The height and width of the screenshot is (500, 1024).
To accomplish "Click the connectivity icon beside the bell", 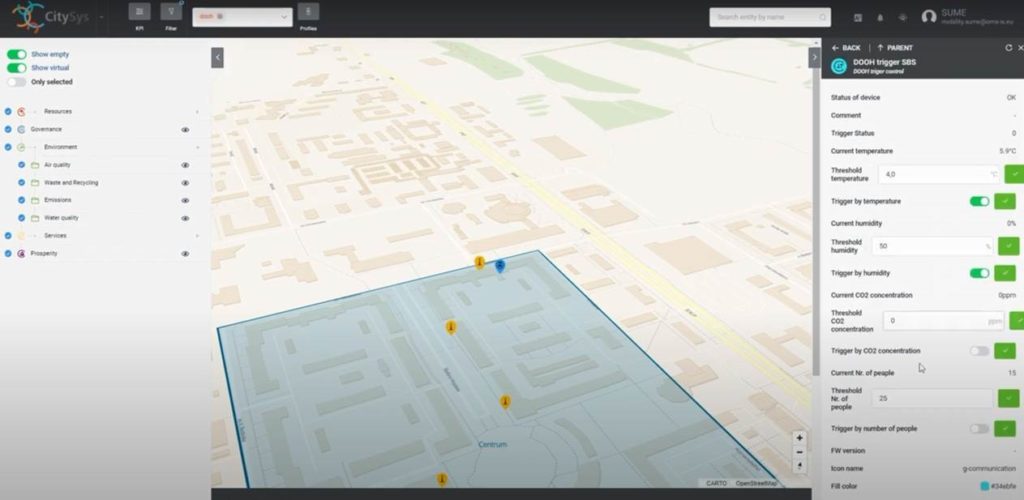I will 903,18.
